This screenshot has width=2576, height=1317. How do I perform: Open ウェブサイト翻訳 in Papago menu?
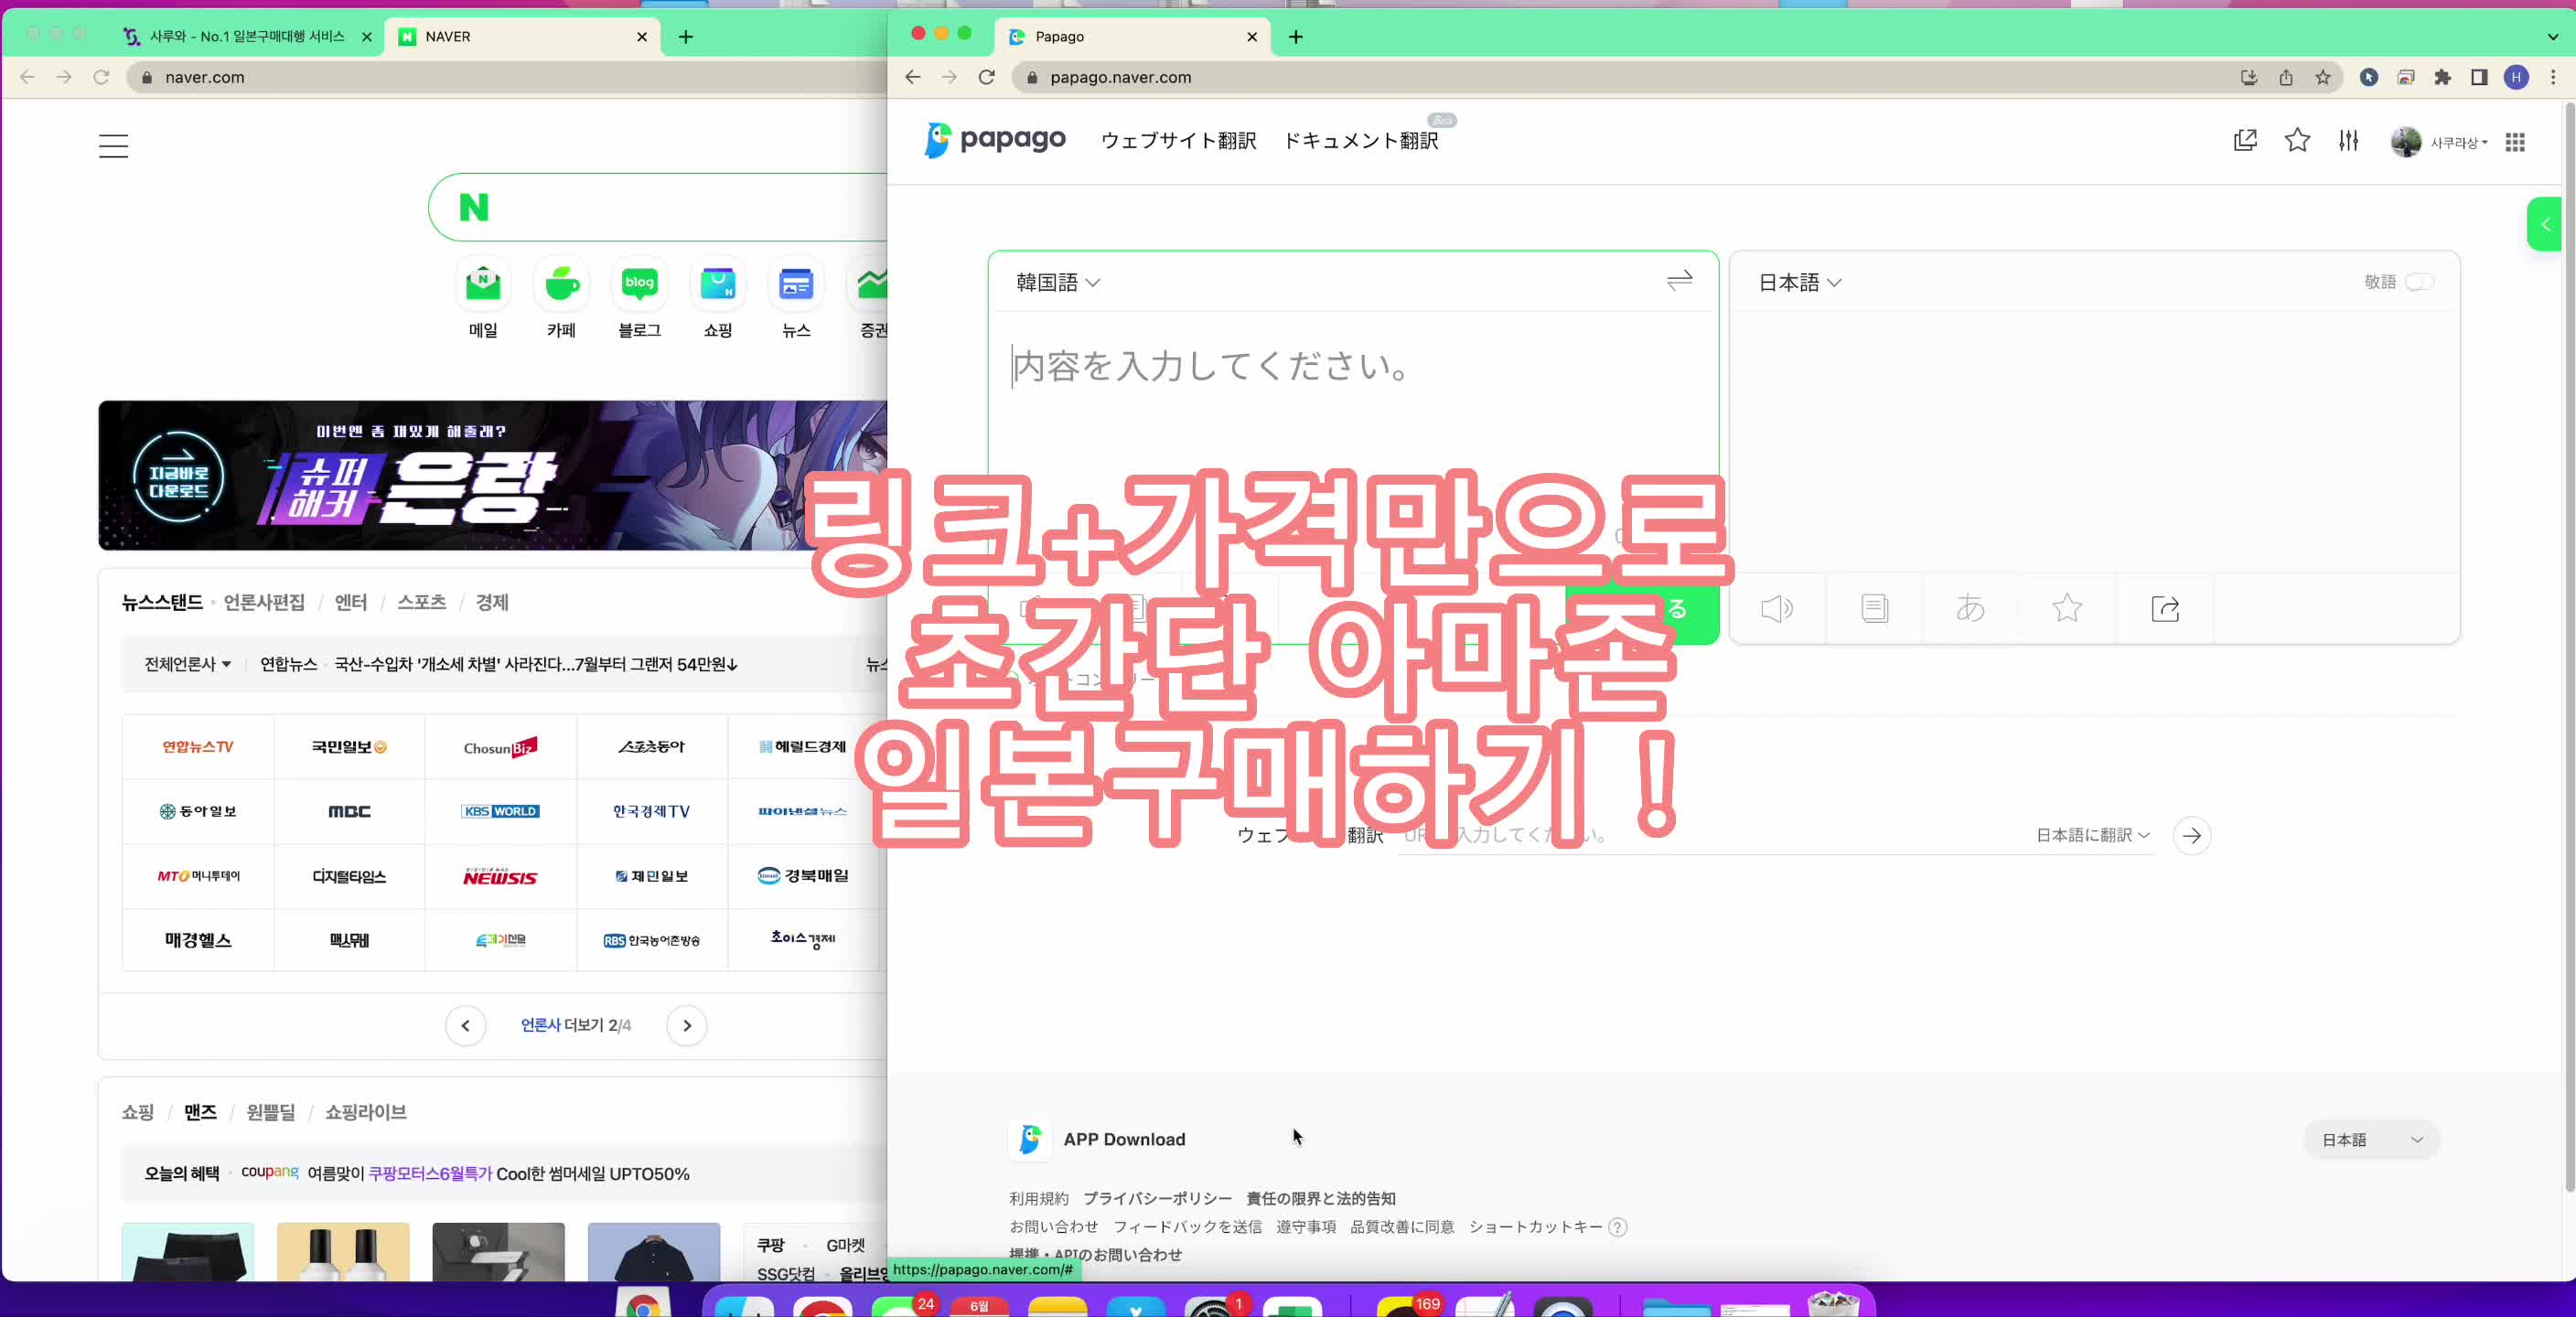(x=1178, y=141)
